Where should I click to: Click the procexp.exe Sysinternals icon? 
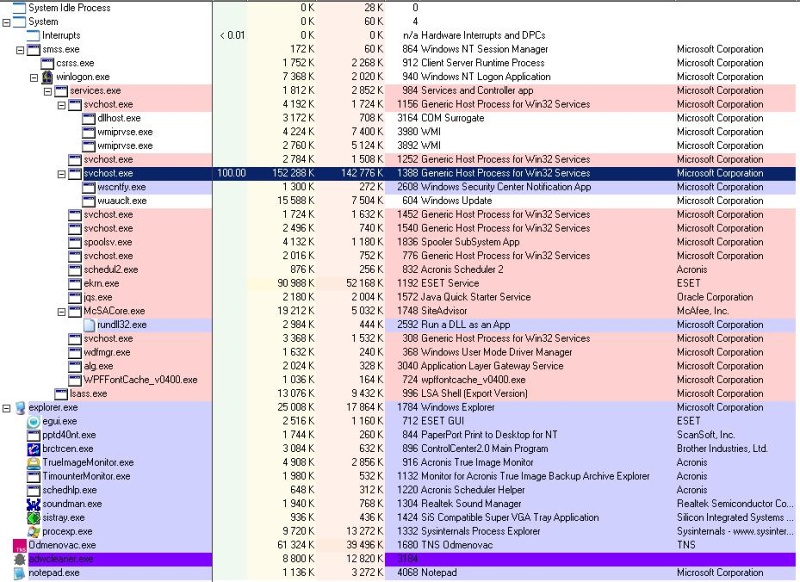[x=34, y=532]
